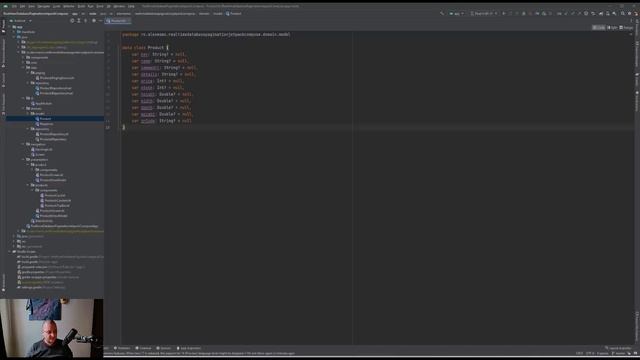Switch the editor to Design view mode

click(626, 27)
